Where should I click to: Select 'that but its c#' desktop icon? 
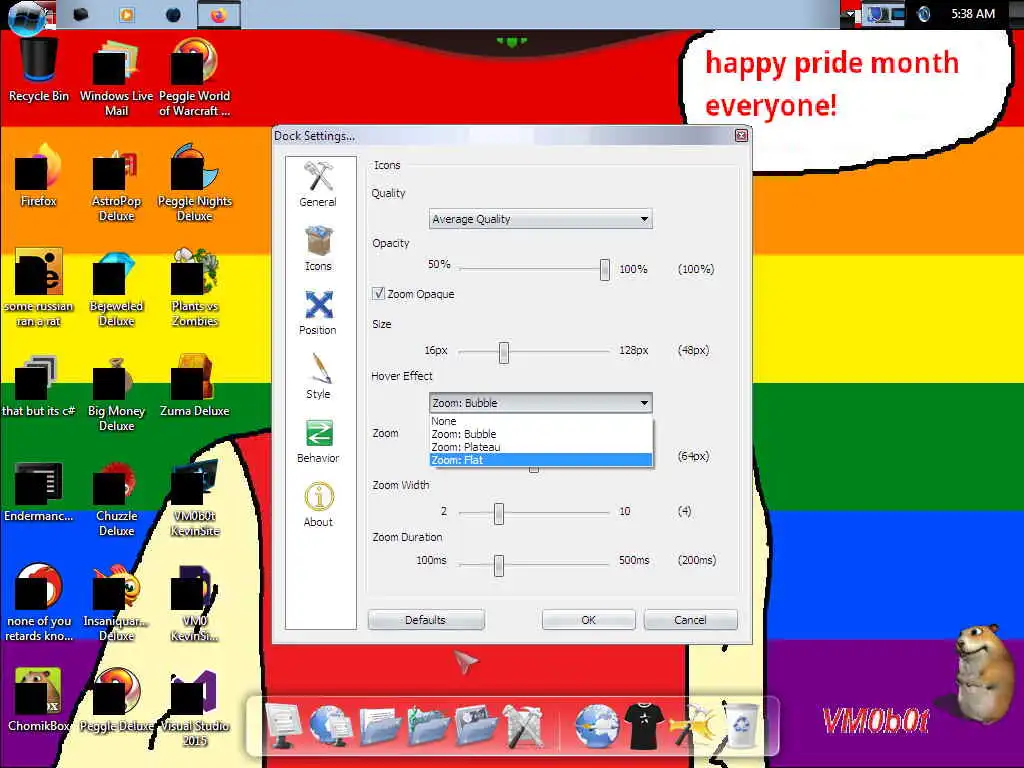click(x=39, y=387)
